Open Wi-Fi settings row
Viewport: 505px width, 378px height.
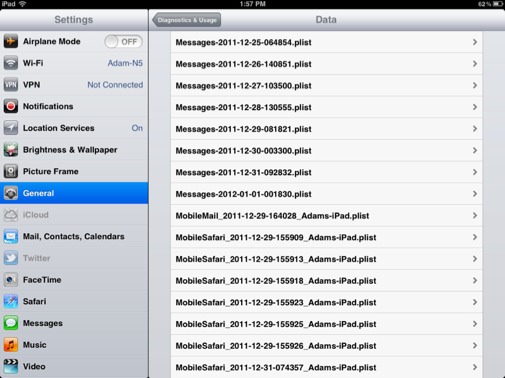coord(74,63)
